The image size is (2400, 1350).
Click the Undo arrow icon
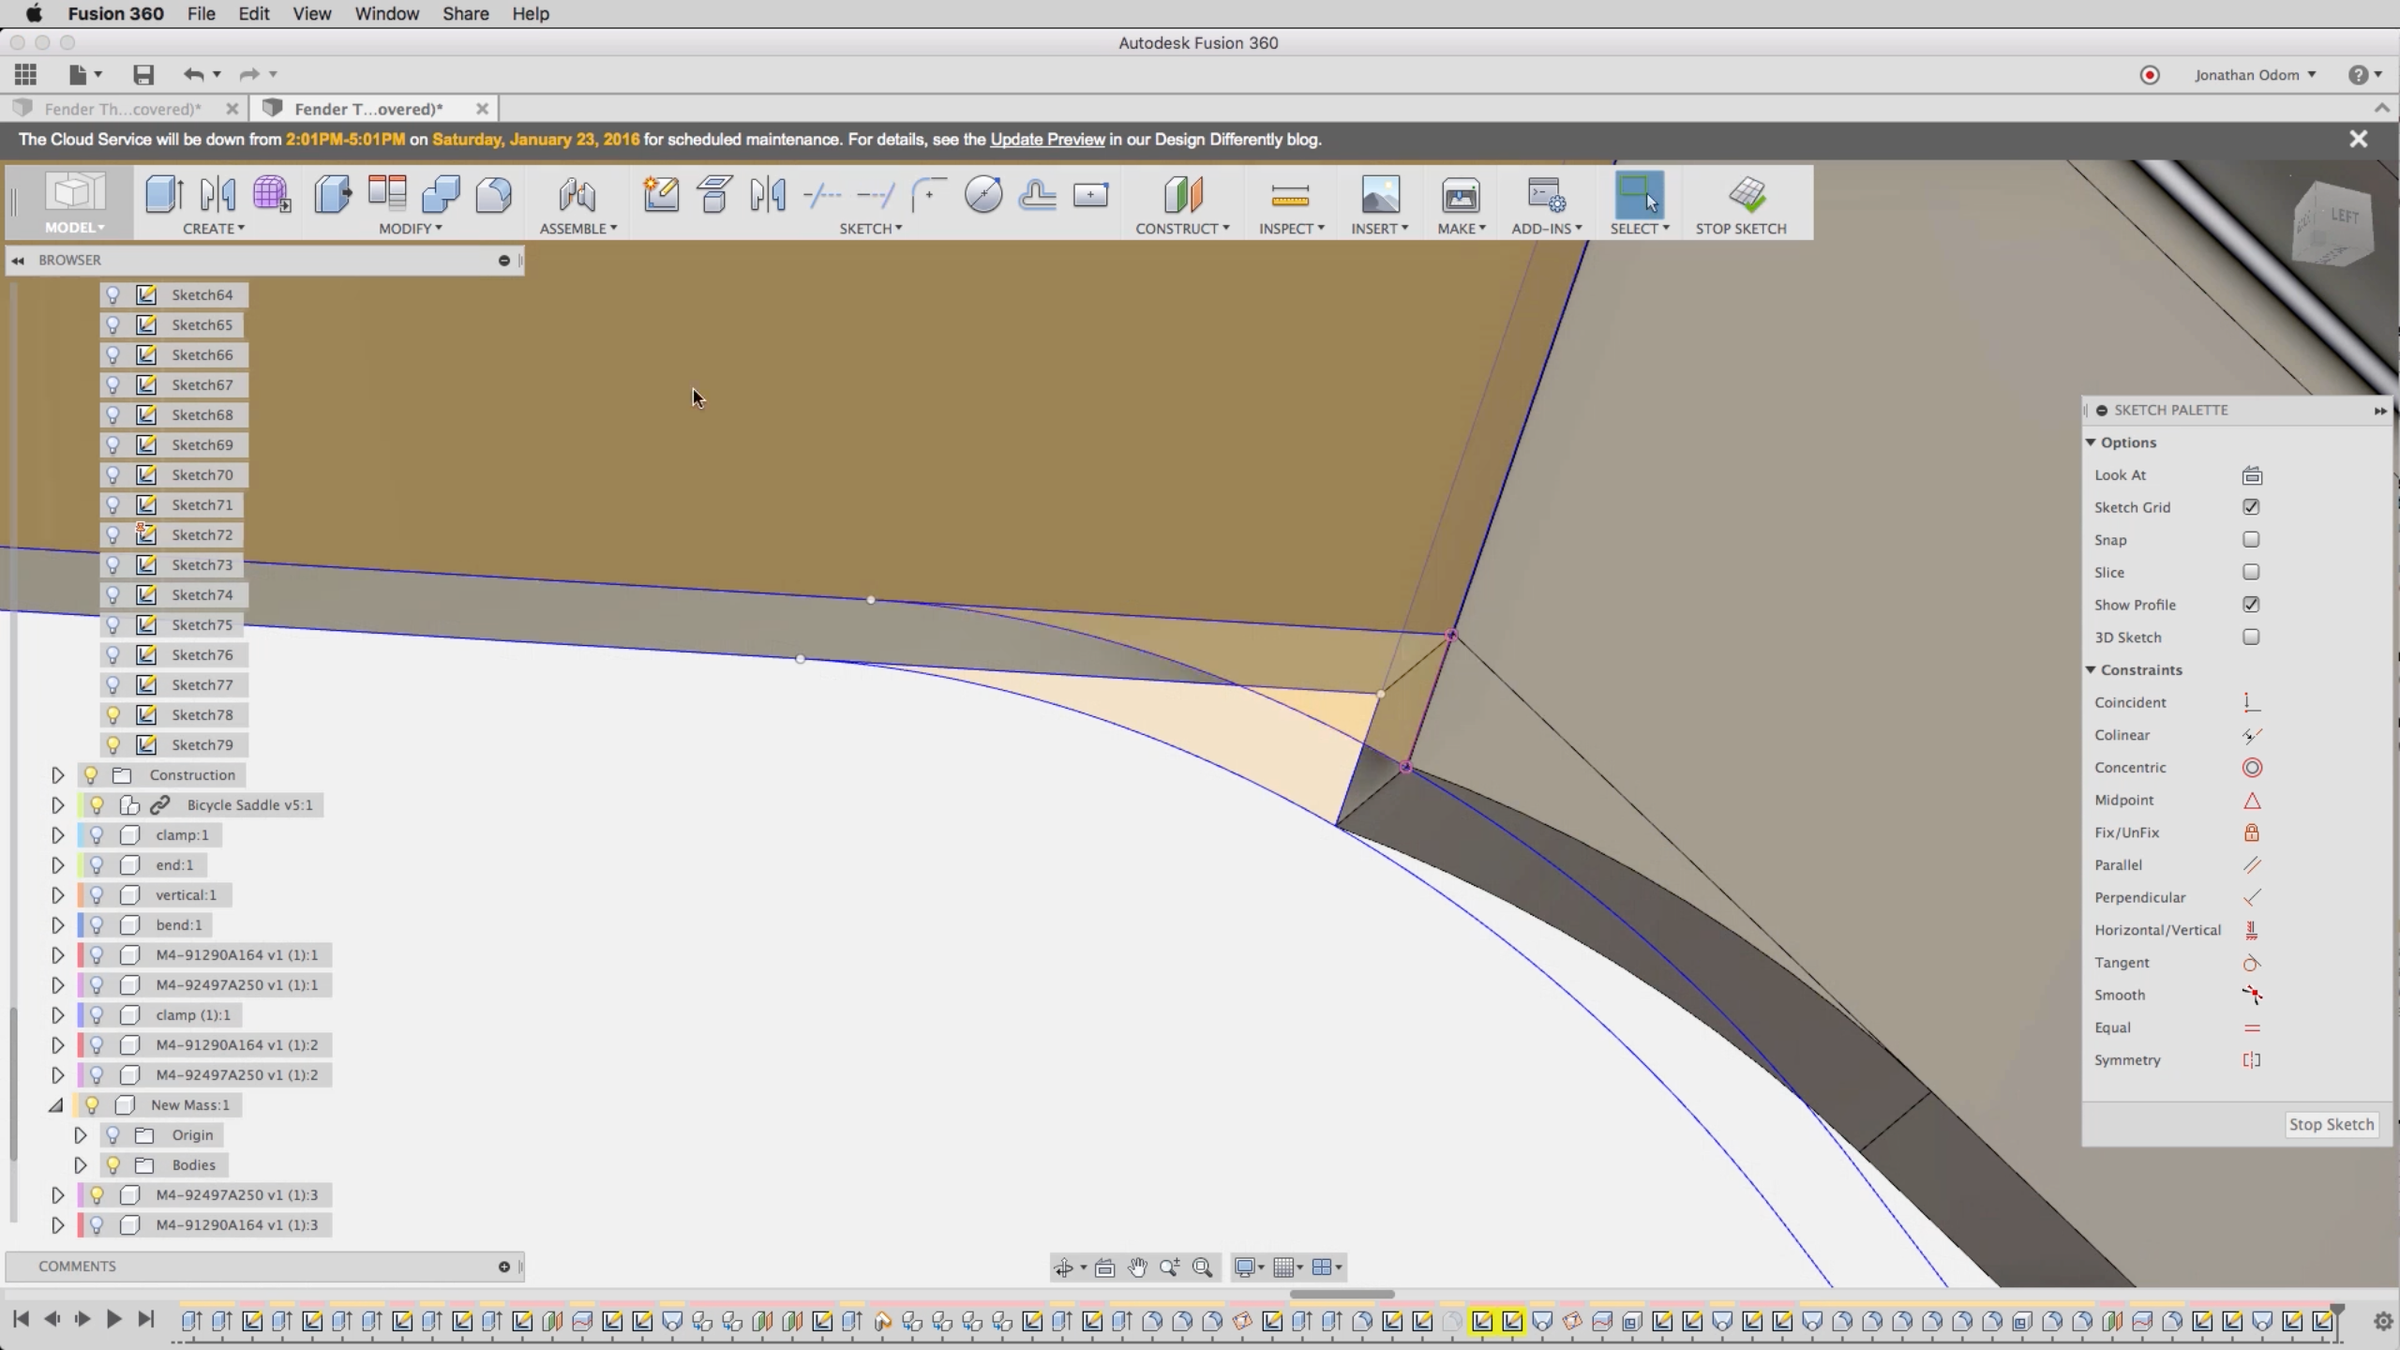193,75
